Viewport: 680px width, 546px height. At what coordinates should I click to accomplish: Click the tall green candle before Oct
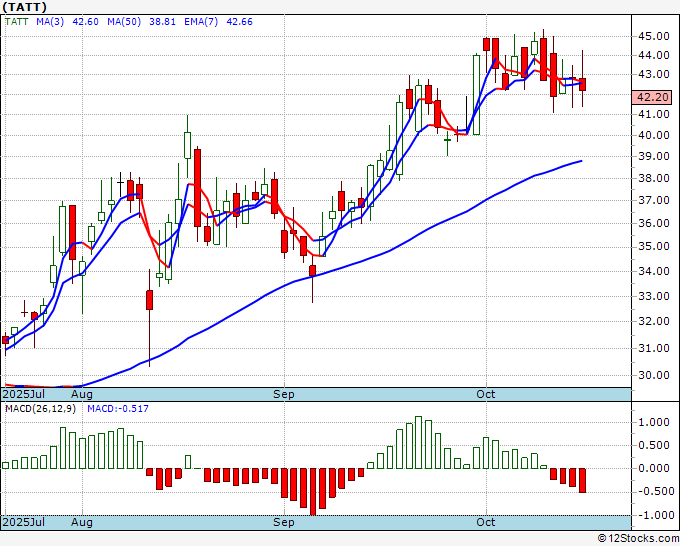click(x=476, y=95)
